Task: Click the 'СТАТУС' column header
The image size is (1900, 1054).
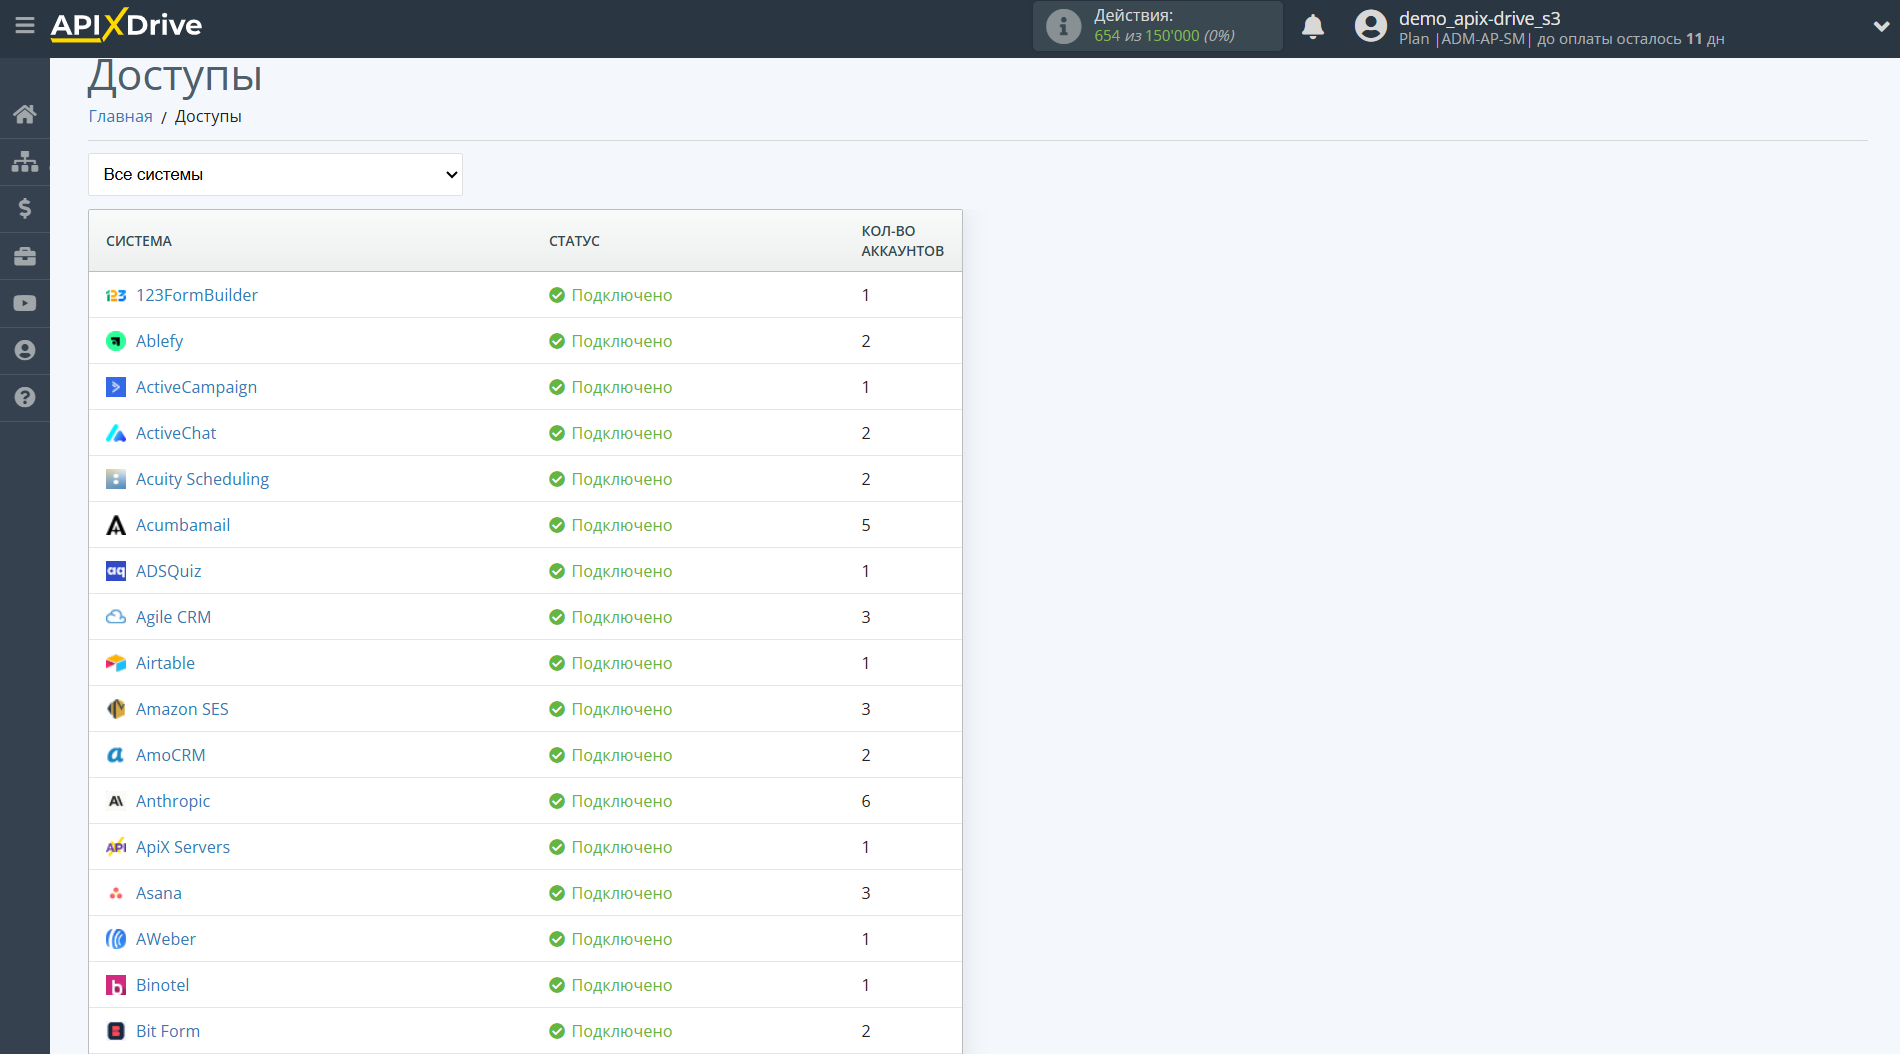Action: 574,241
